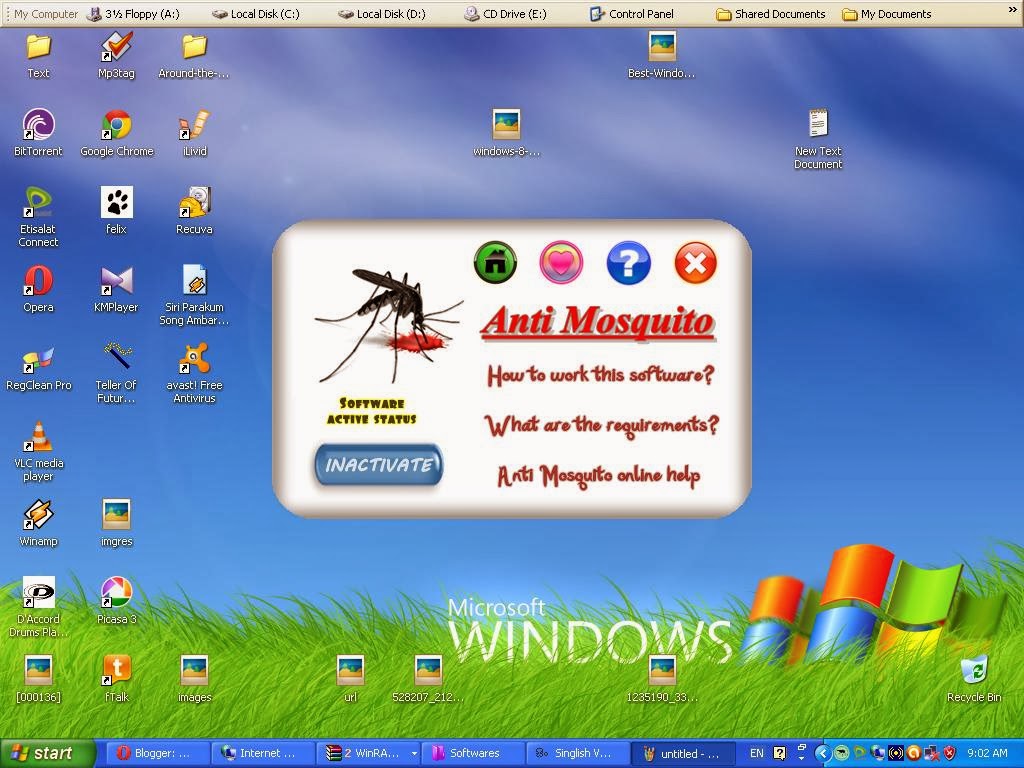This screenshot has width=1024, height=768.
Task: Open 'What are the requirements?' link
Action: pos(601,426)
